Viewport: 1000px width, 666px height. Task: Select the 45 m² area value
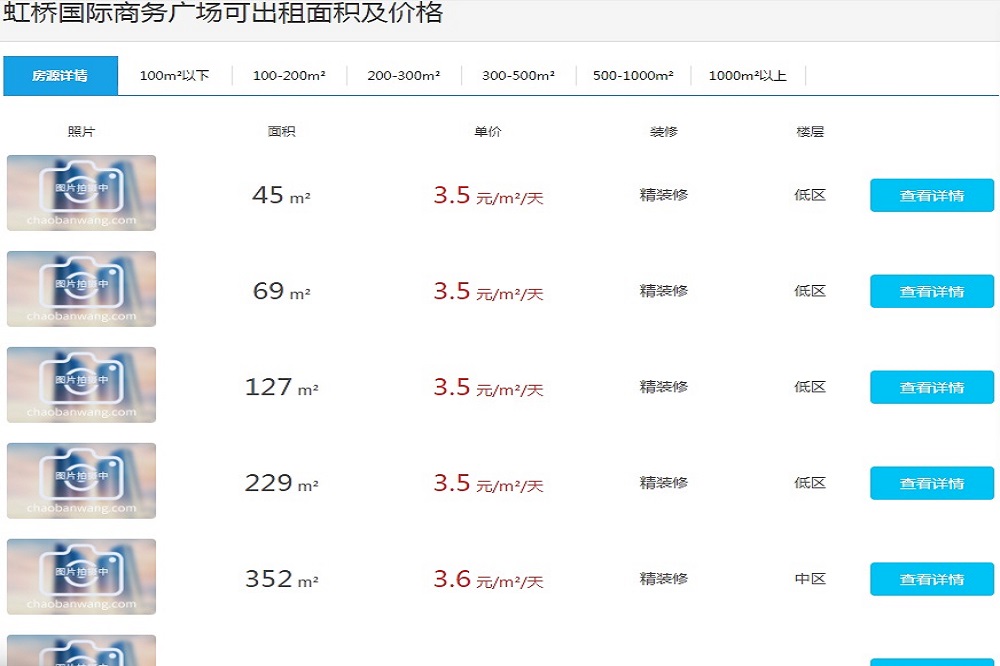click(281, 195)
